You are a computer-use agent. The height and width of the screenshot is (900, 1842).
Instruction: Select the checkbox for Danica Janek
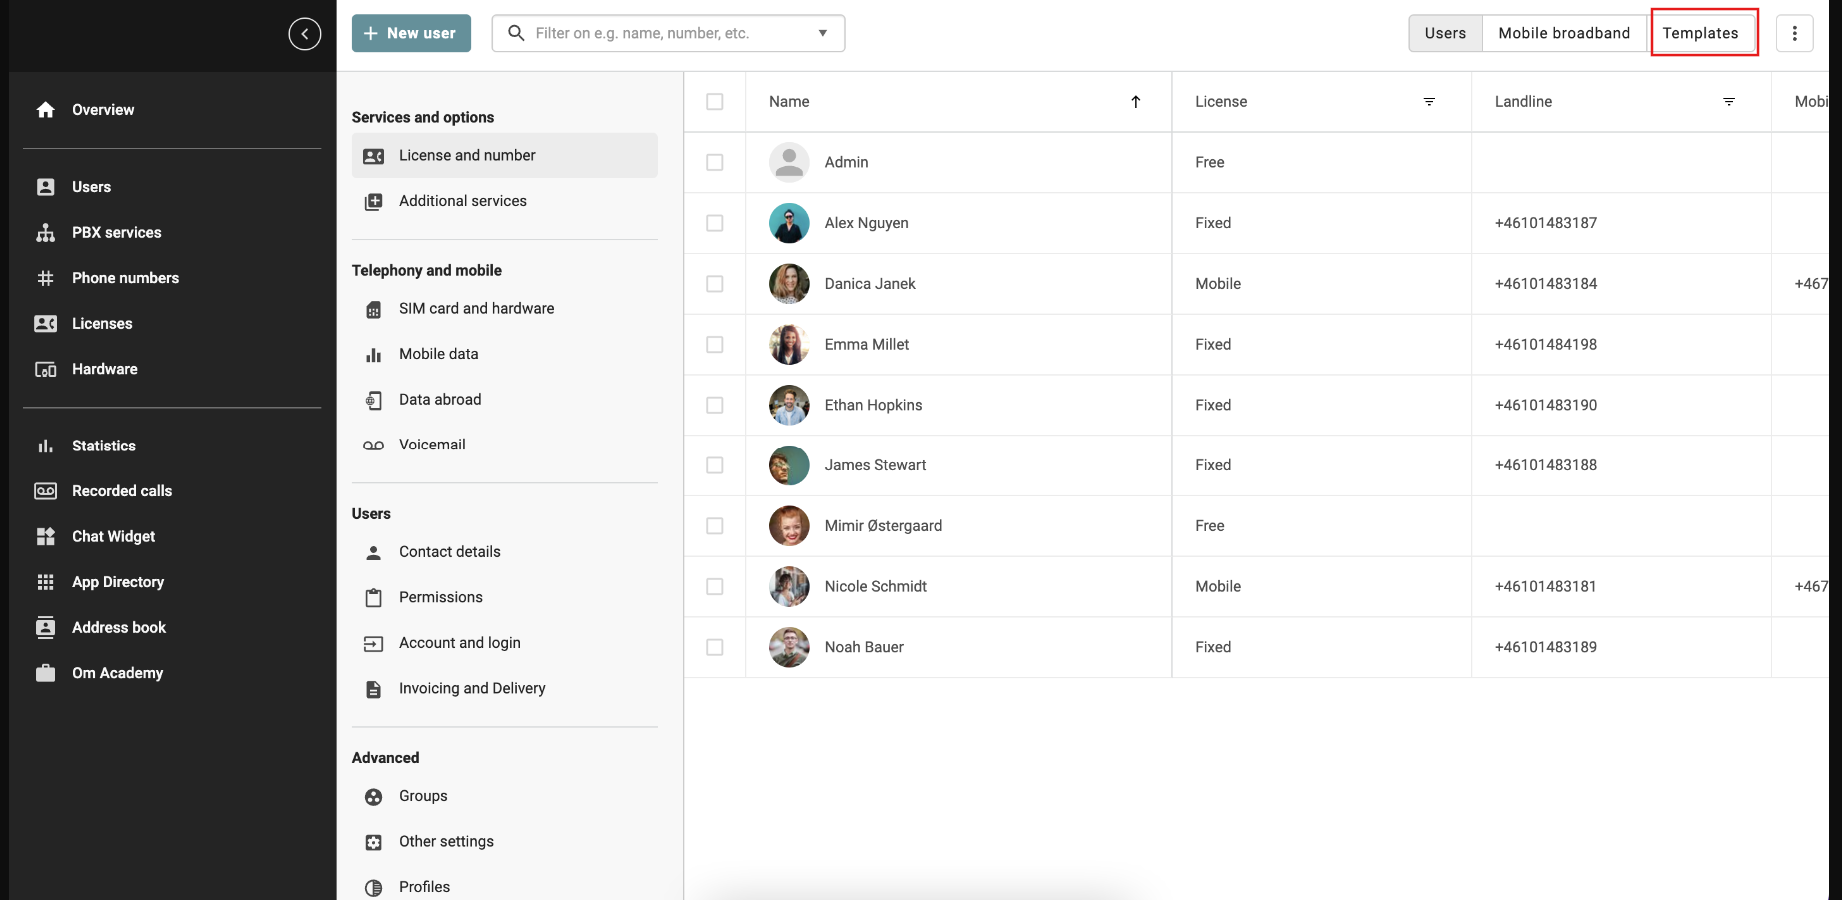pyautogui.click(x=715, y=283)
